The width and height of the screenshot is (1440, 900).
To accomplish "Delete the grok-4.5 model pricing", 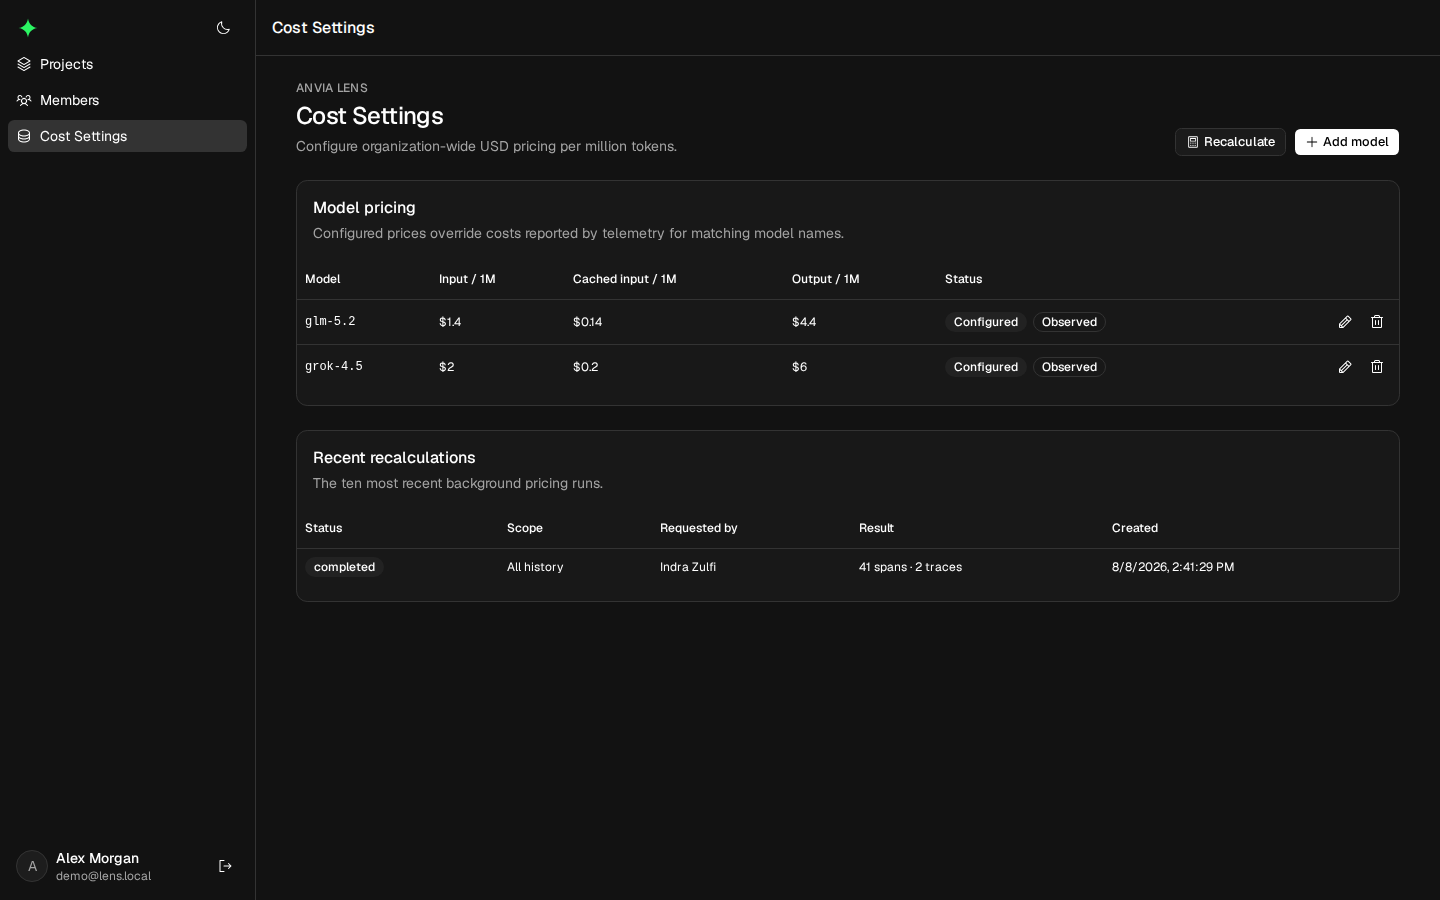I will pos(1377,367).
